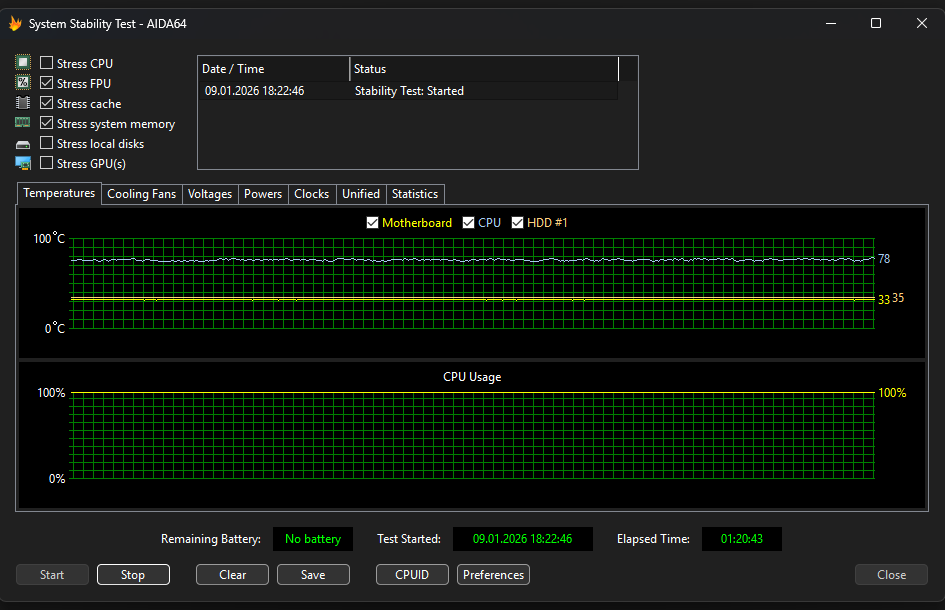
Task: Switch to the Cooling Fans tab
Action: click(142, 194)
